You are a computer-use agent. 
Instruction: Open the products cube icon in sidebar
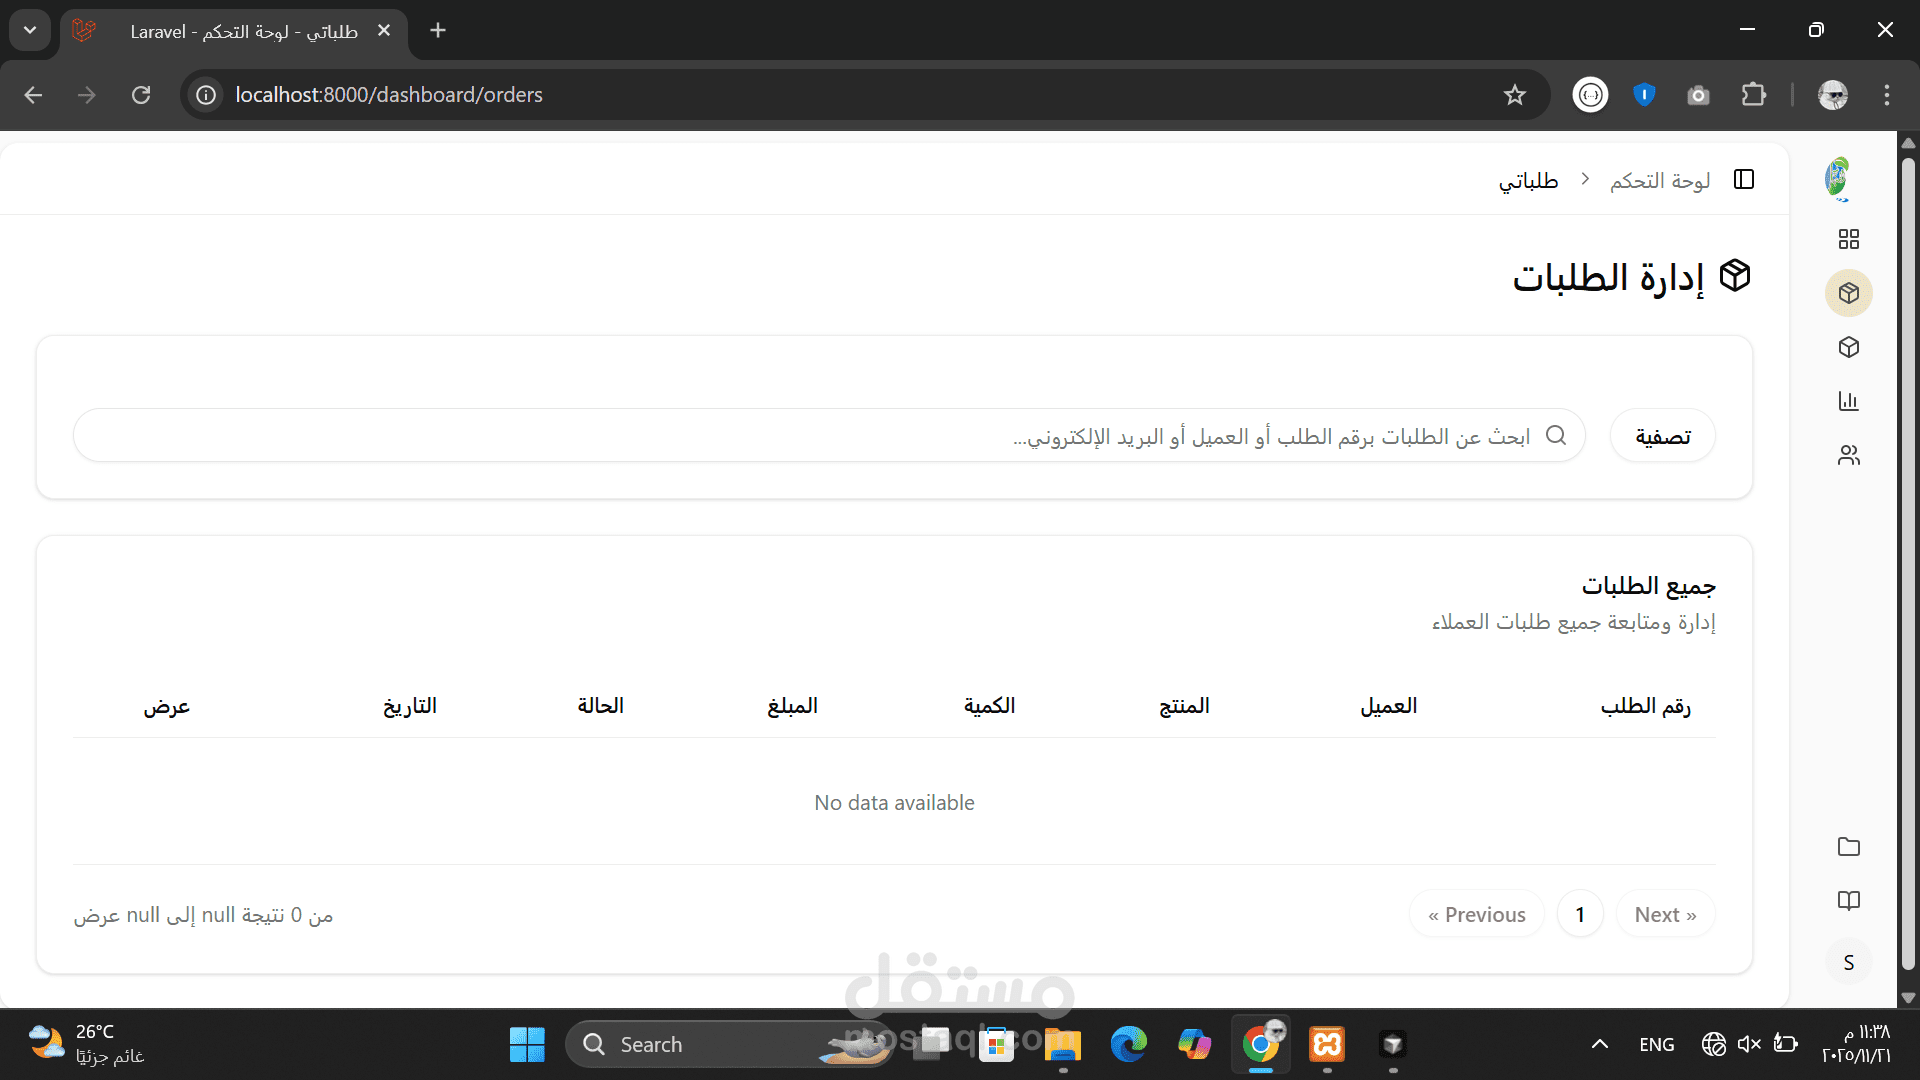[x=1848, y=347]
